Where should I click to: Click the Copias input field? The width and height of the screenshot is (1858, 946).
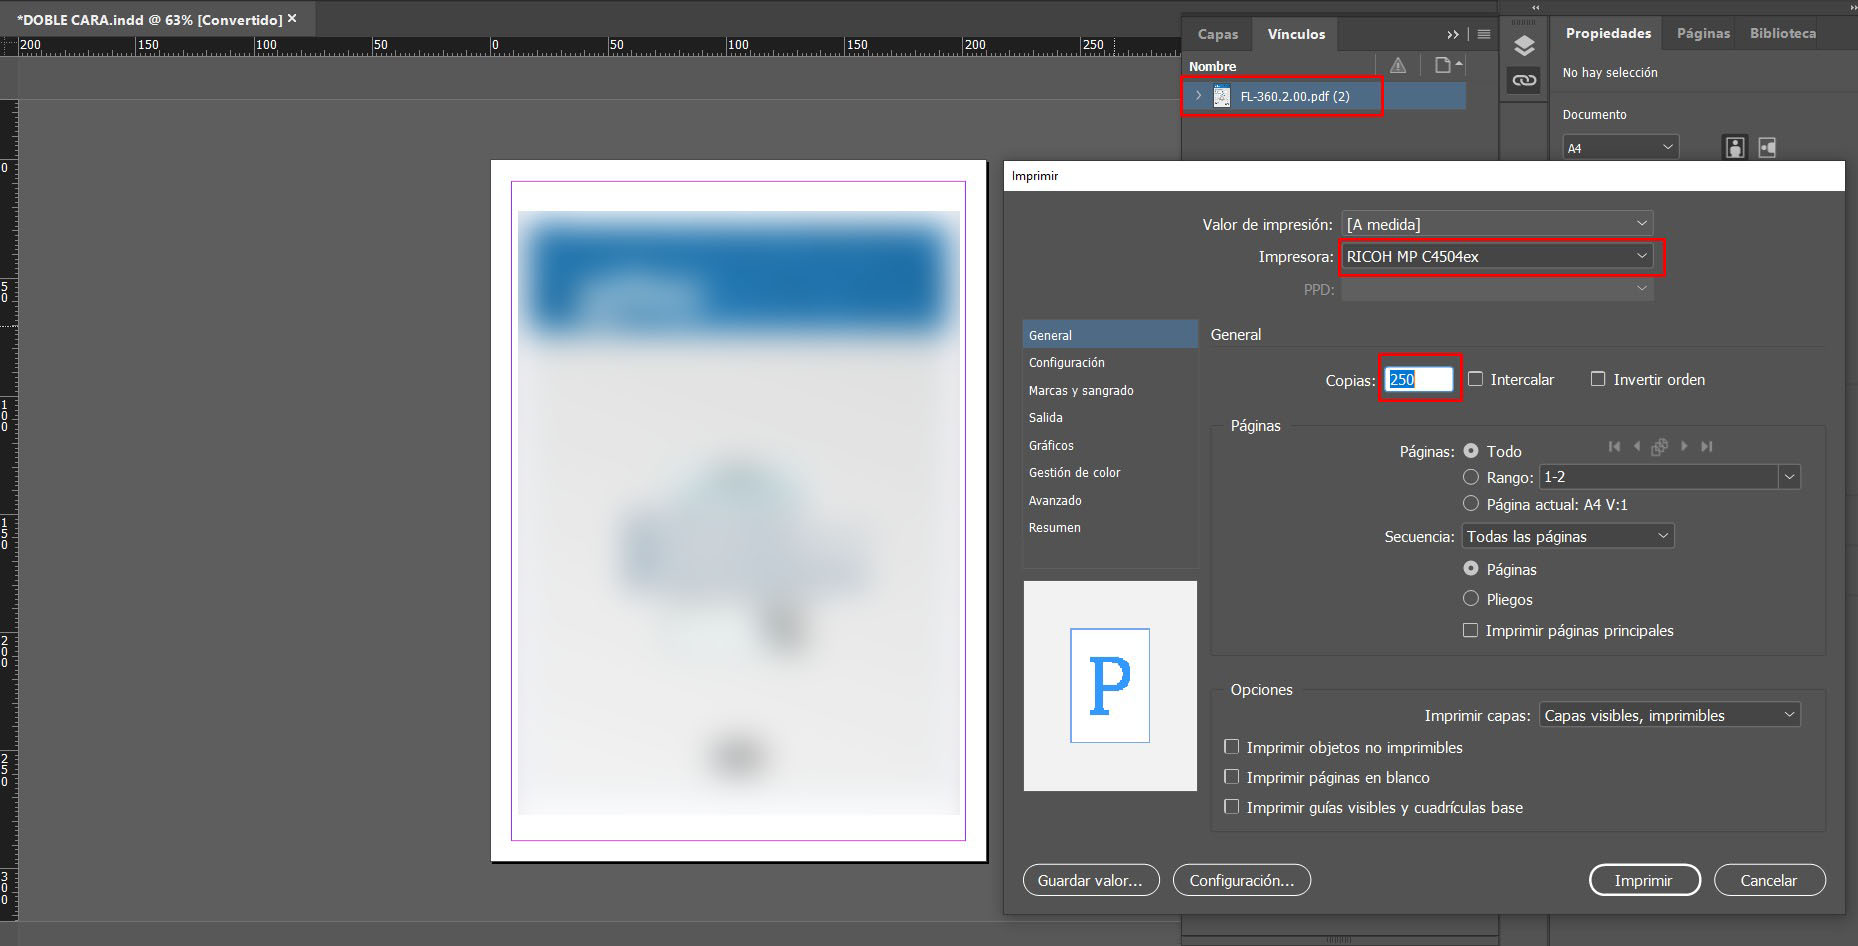point(1419,380)
